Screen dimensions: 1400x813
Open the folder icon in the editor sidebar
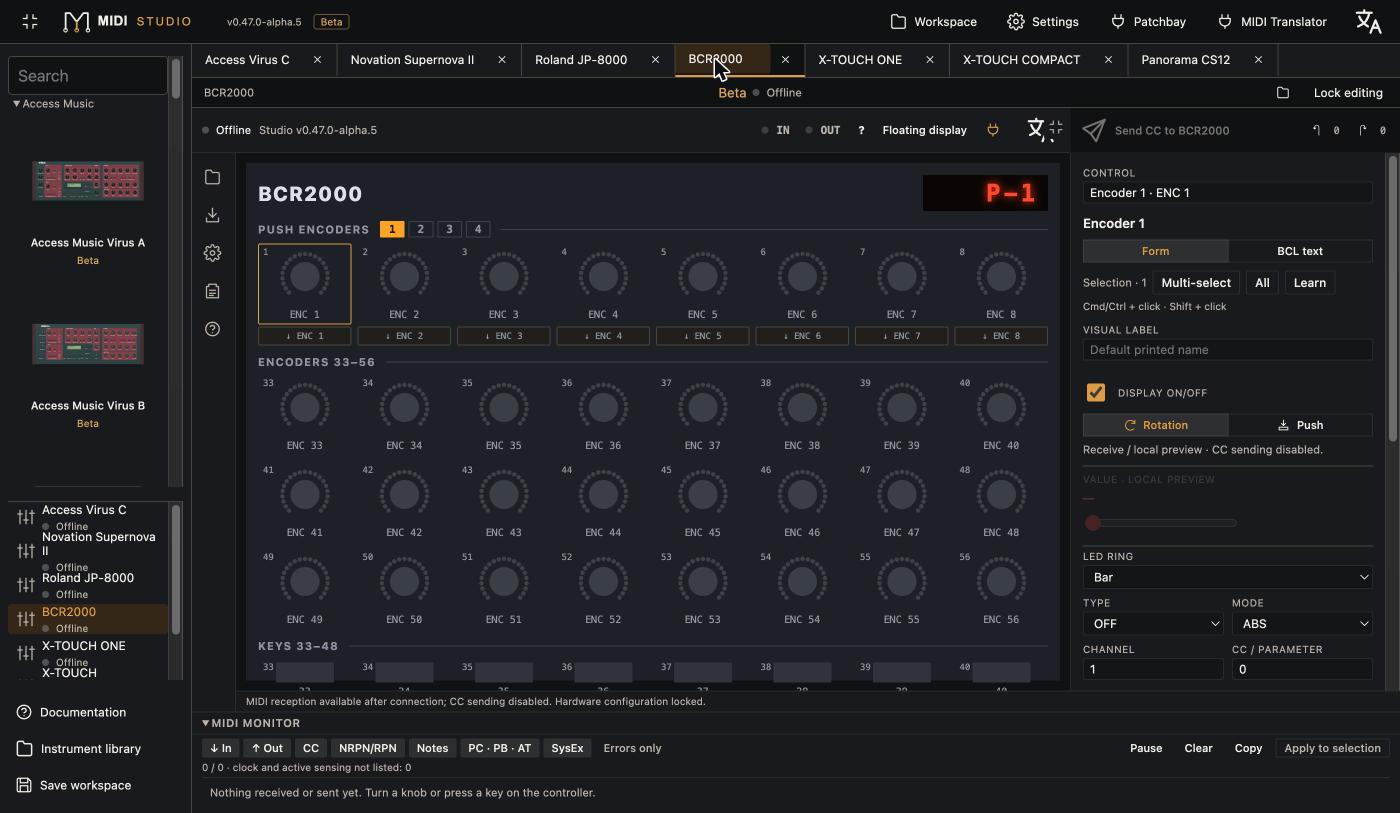(x=212, y=177)
